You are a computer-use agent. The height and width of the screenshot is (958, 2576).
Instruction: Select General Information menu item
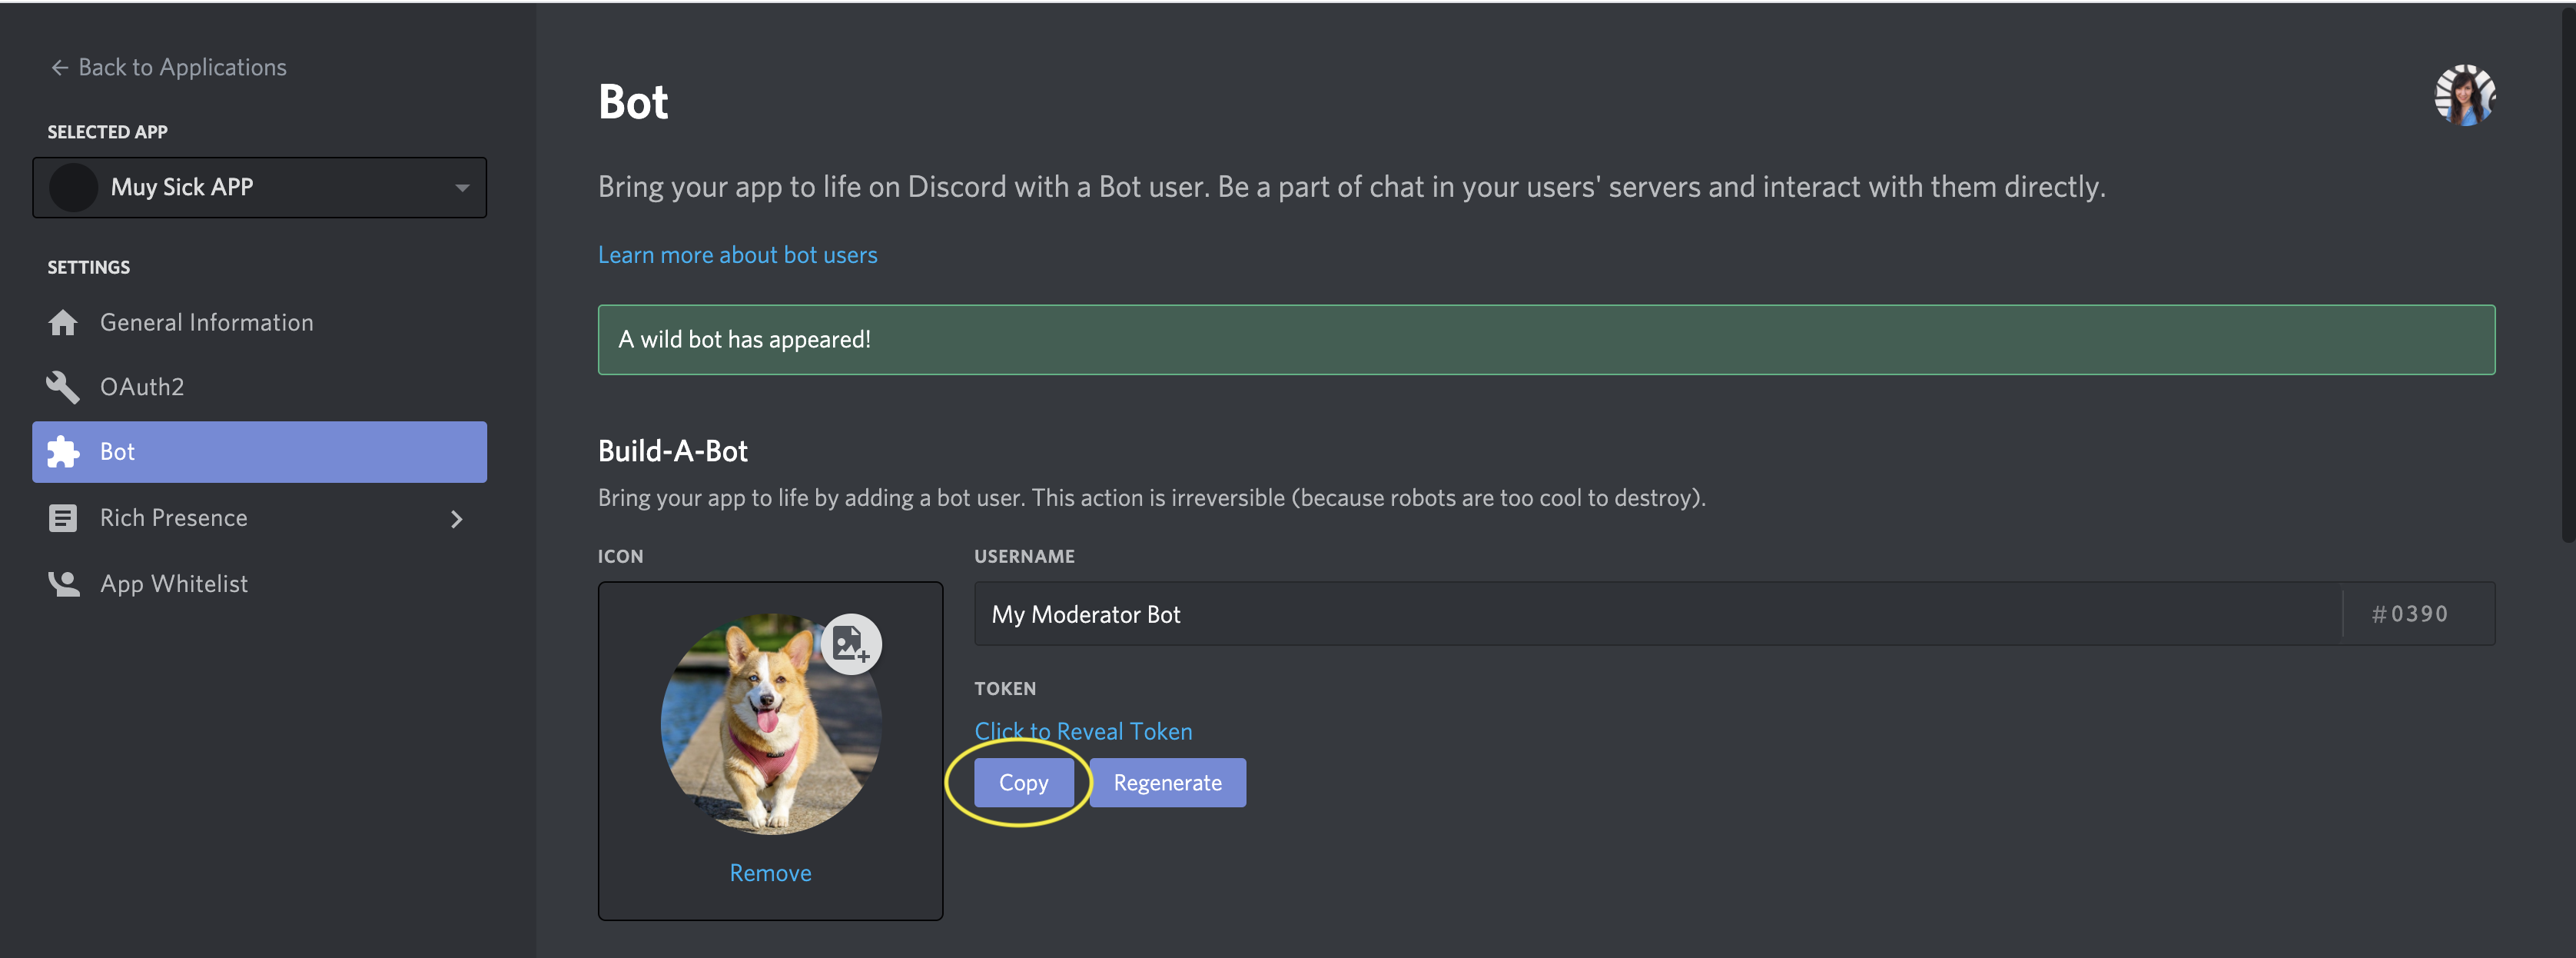(x=207, y=322)
